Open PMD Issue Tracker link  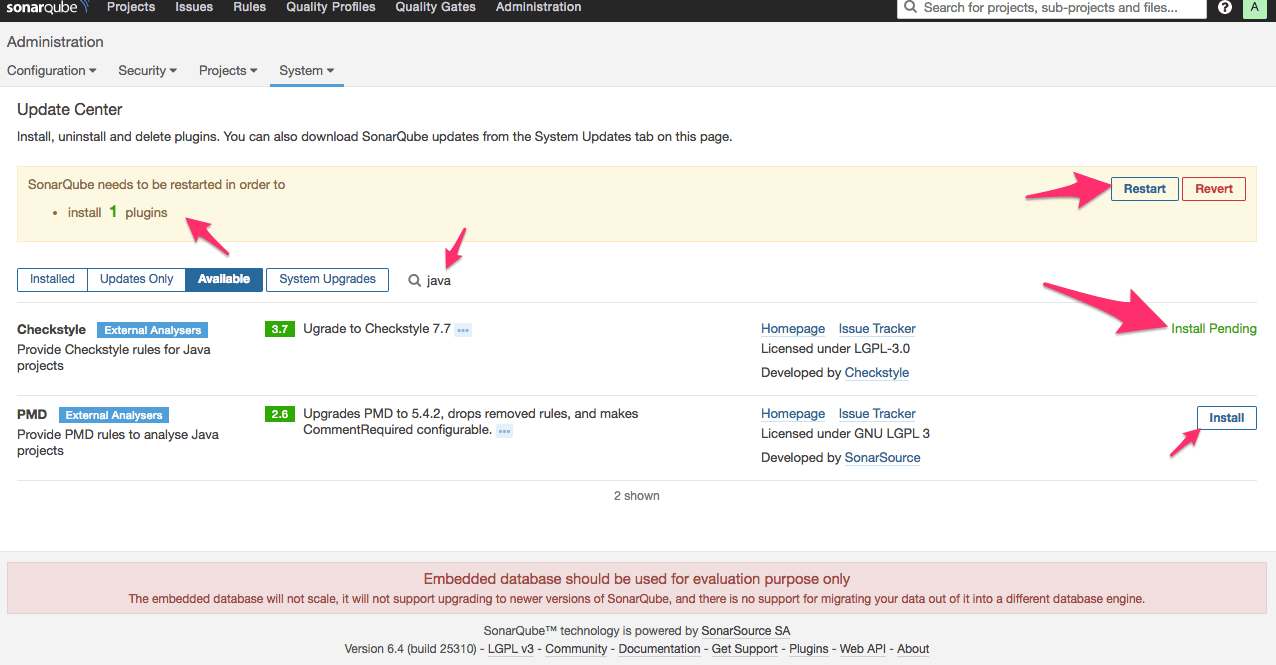(x=877, y=414)
